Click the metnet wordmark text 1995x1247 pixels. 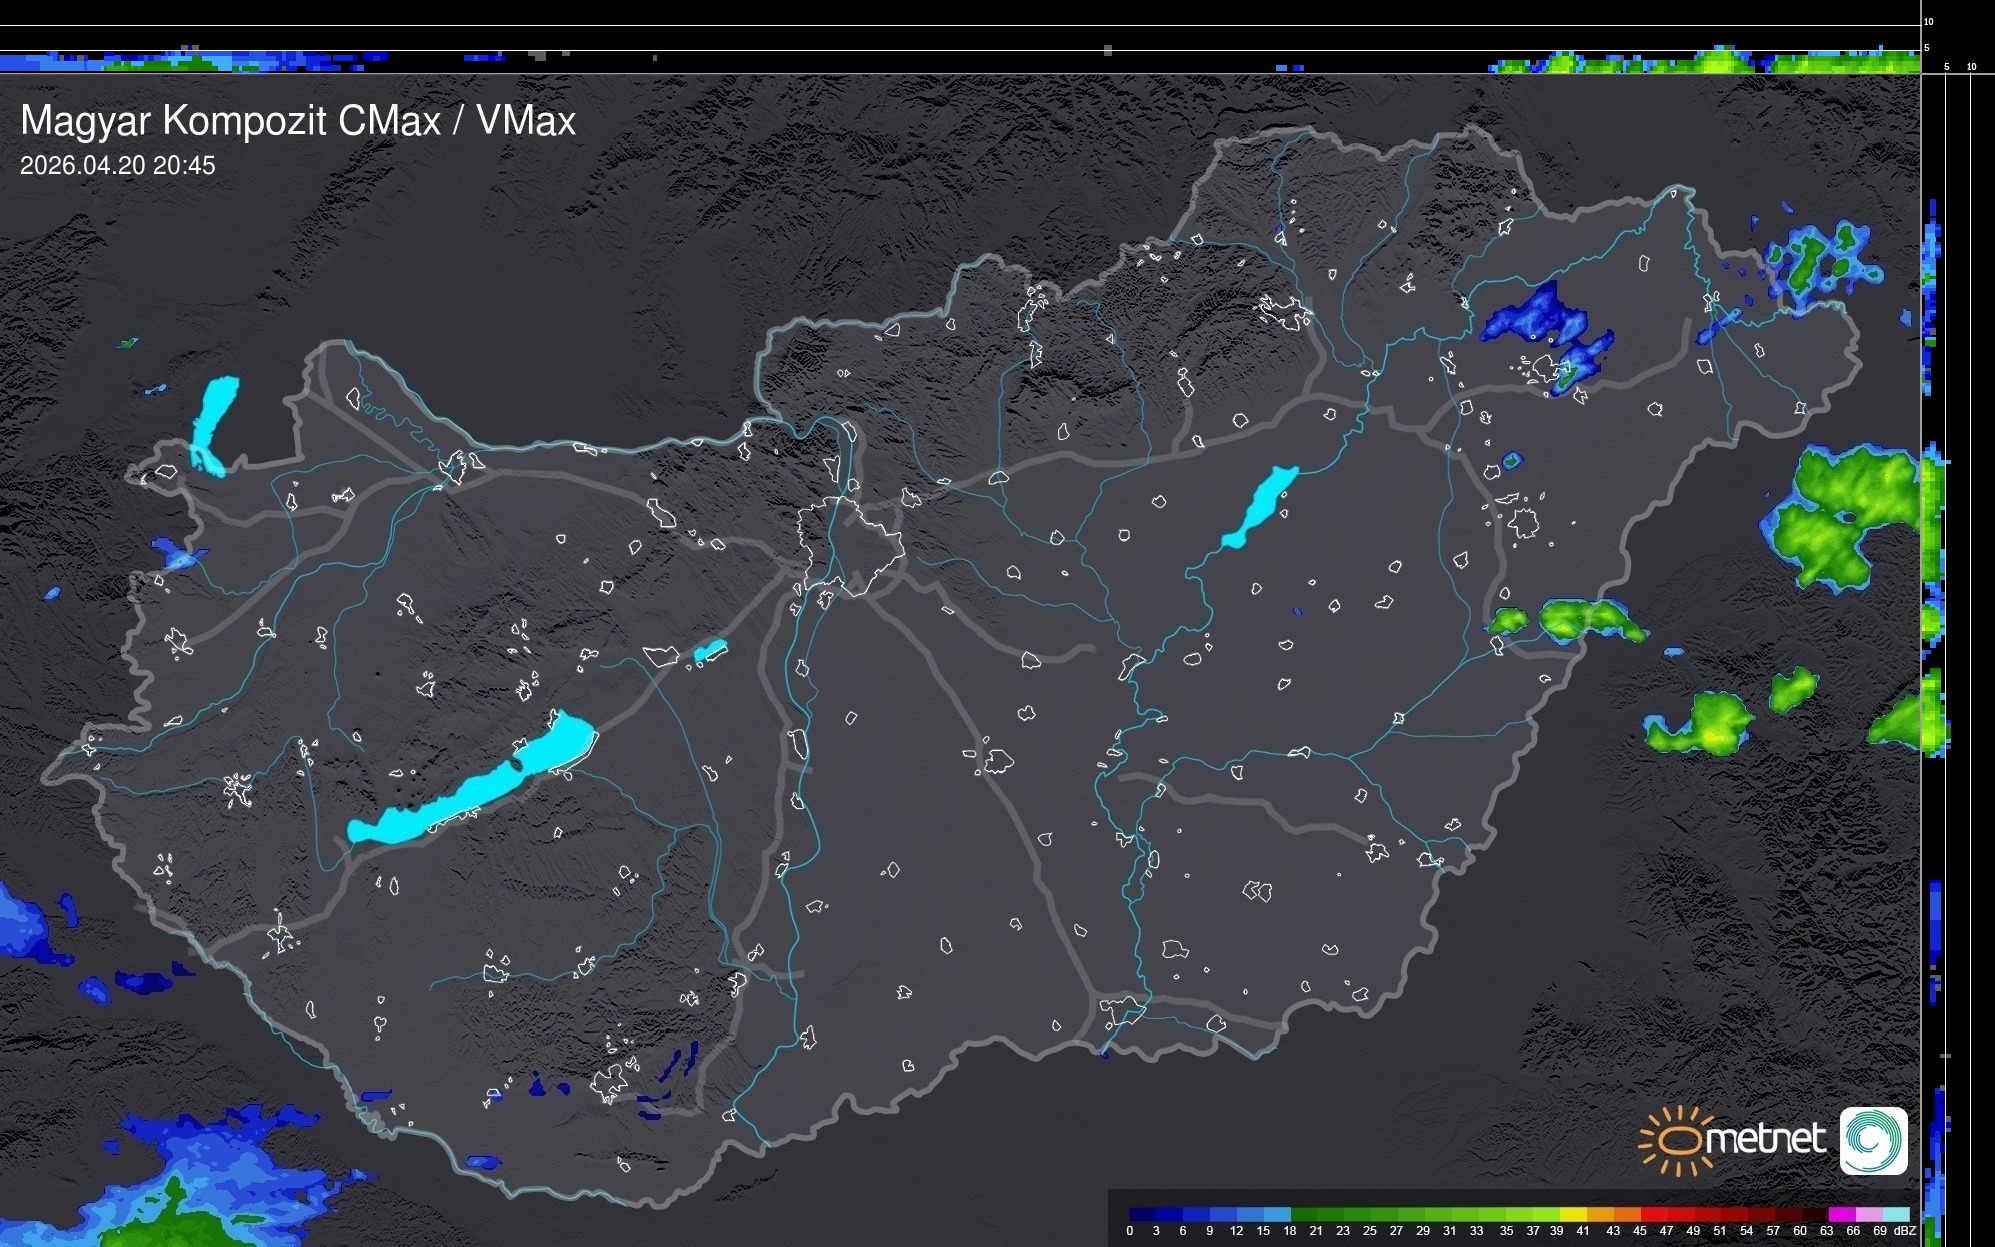[x=1765, y=1139]
